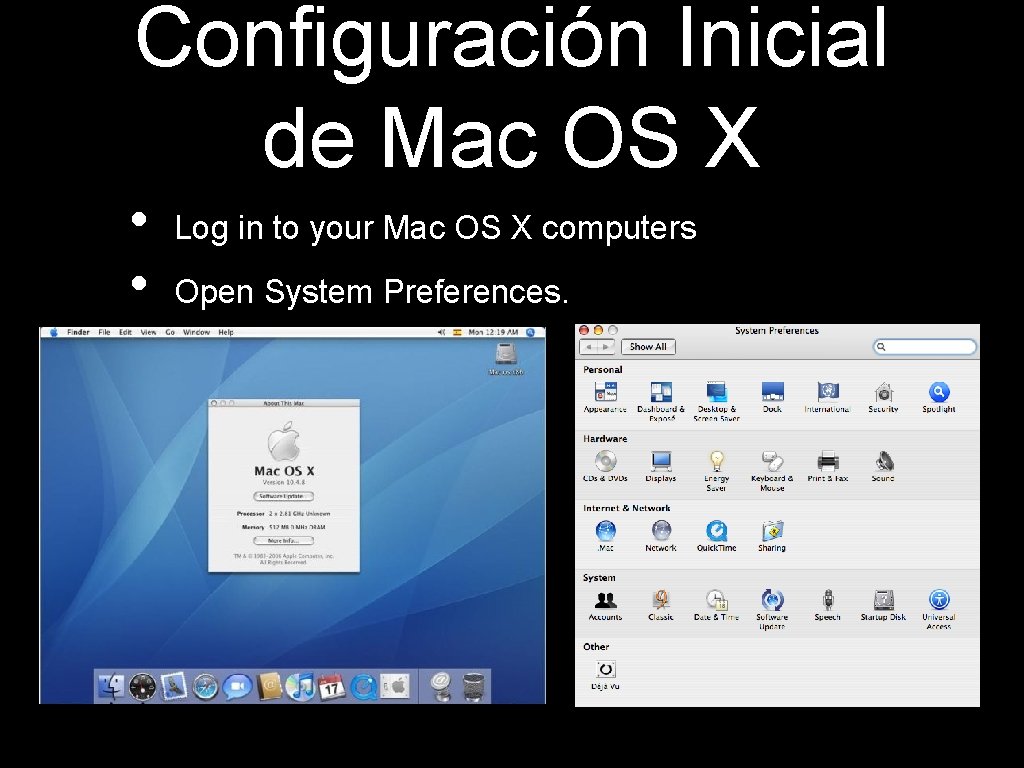Open Keyboard & Mouse preferences

pos(772,470)
